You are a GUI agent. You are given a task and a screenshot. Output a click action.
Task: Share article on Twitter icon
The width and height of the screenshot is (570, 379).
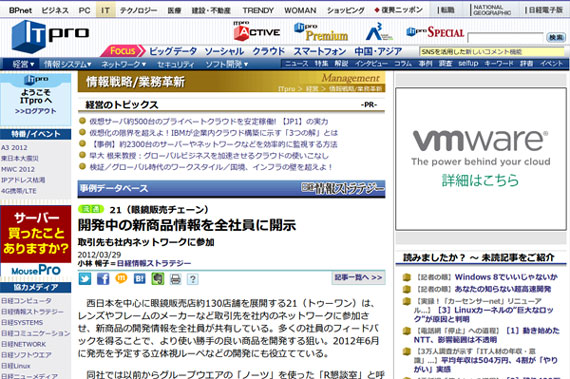coord(85,279)
